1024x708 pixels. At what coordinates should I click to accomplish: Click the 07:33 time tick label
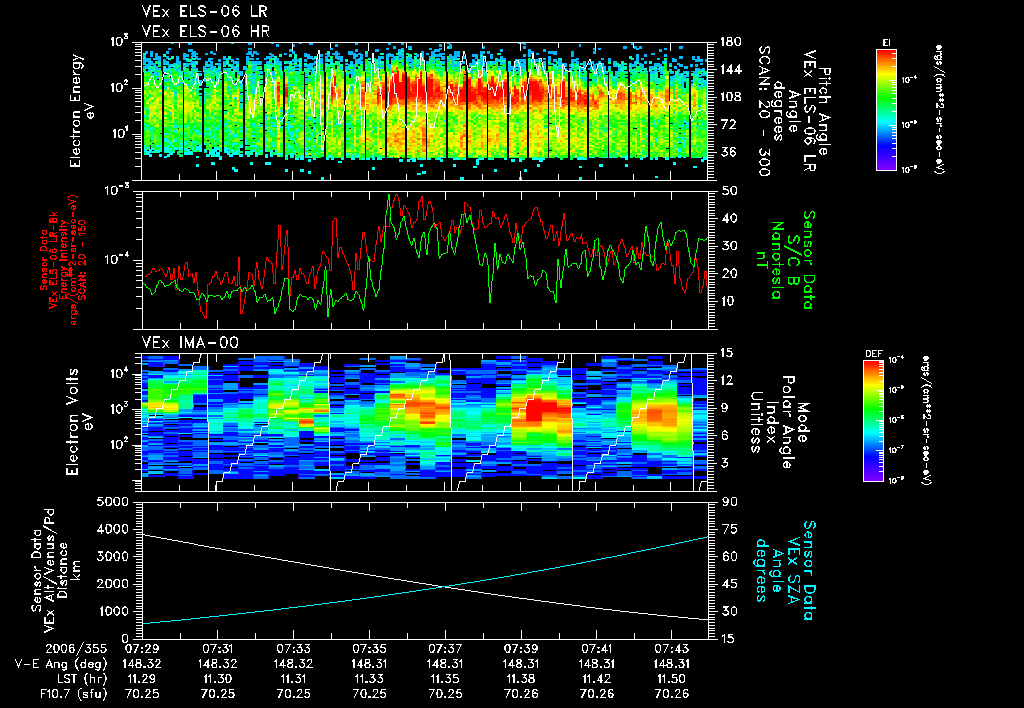293,649
